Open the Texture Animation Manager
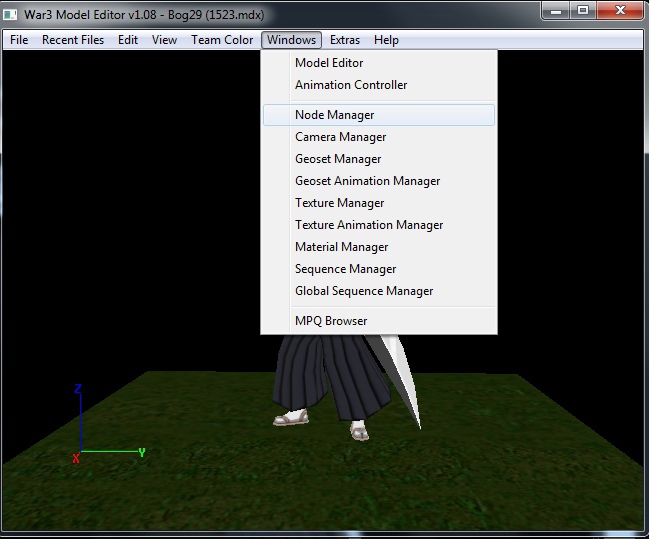 [x=379, y=224]
